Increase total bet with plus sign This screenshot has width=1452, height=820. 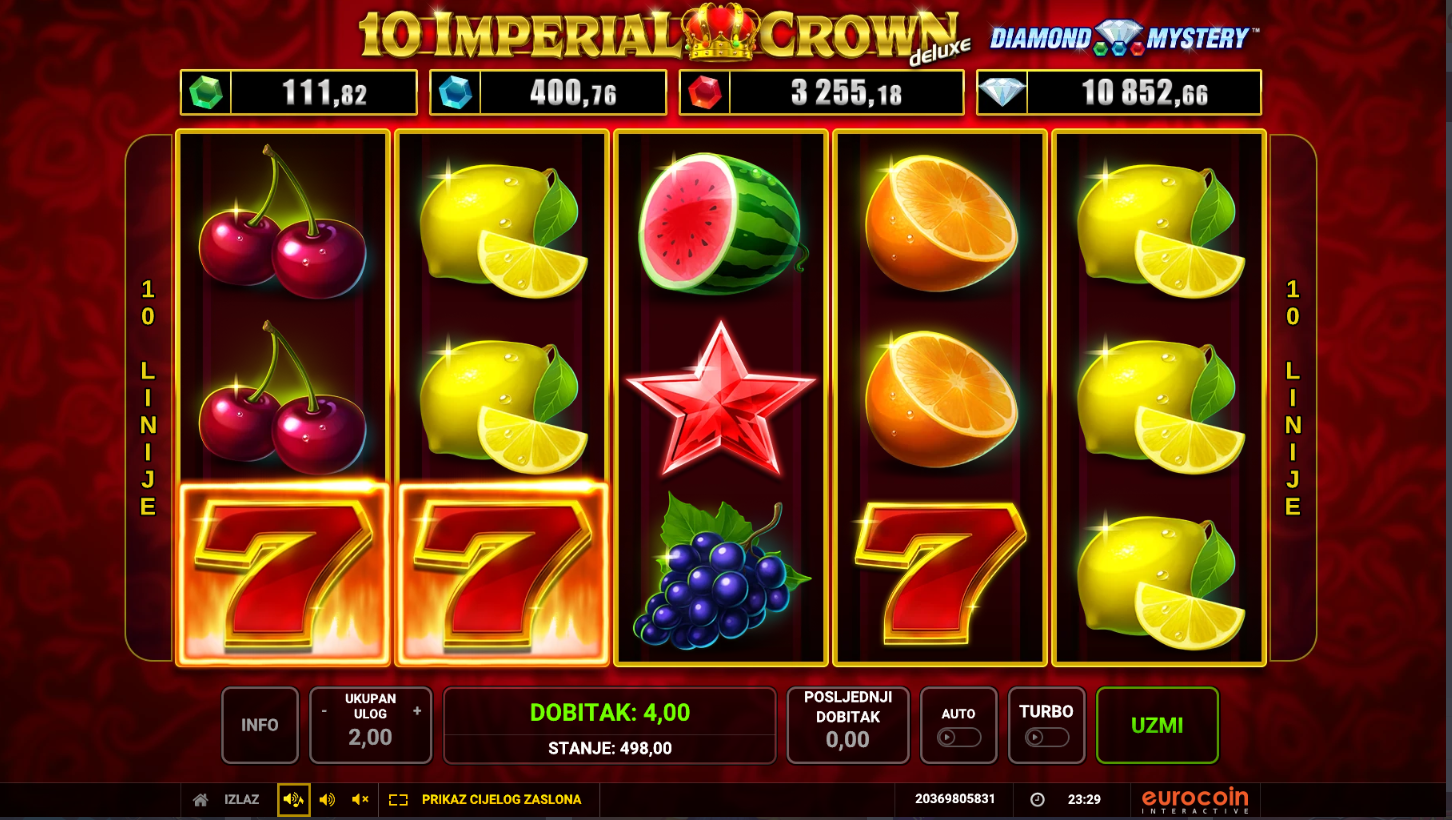[417, 711]
